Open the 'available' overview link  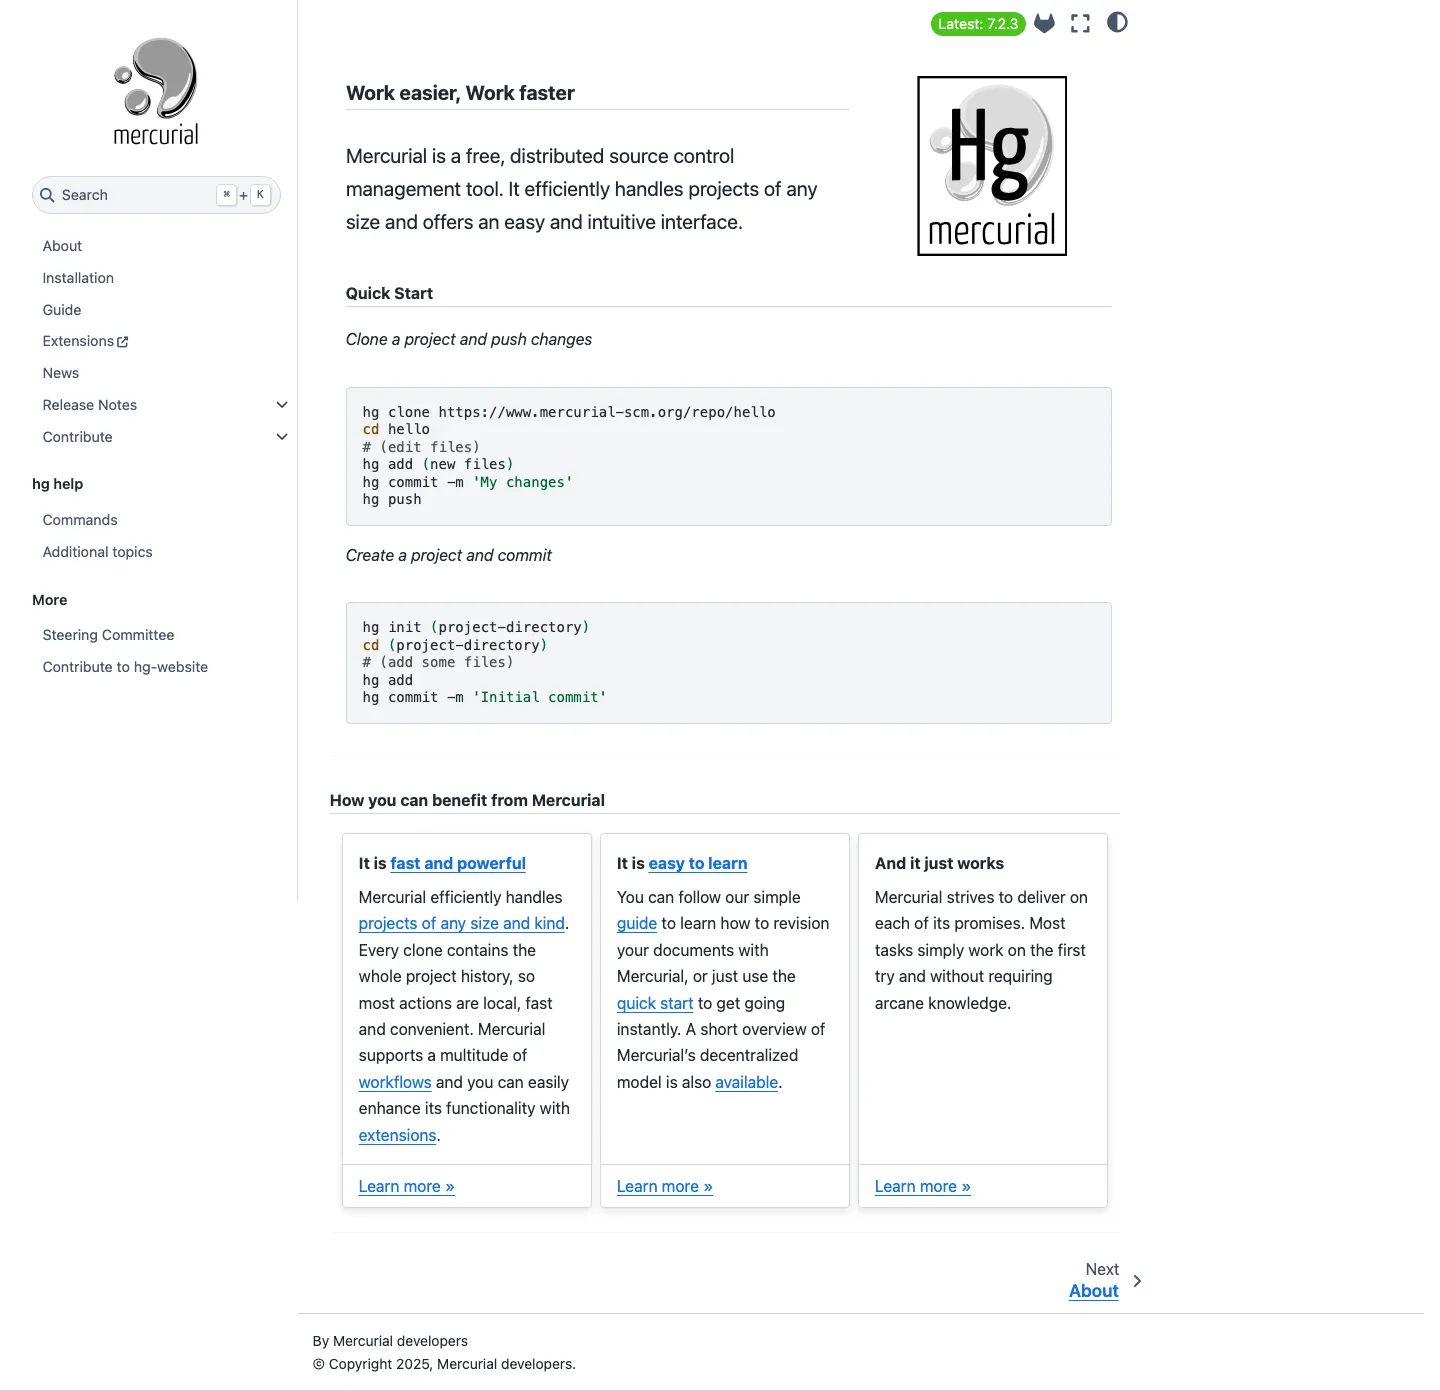click(747, 1082)
